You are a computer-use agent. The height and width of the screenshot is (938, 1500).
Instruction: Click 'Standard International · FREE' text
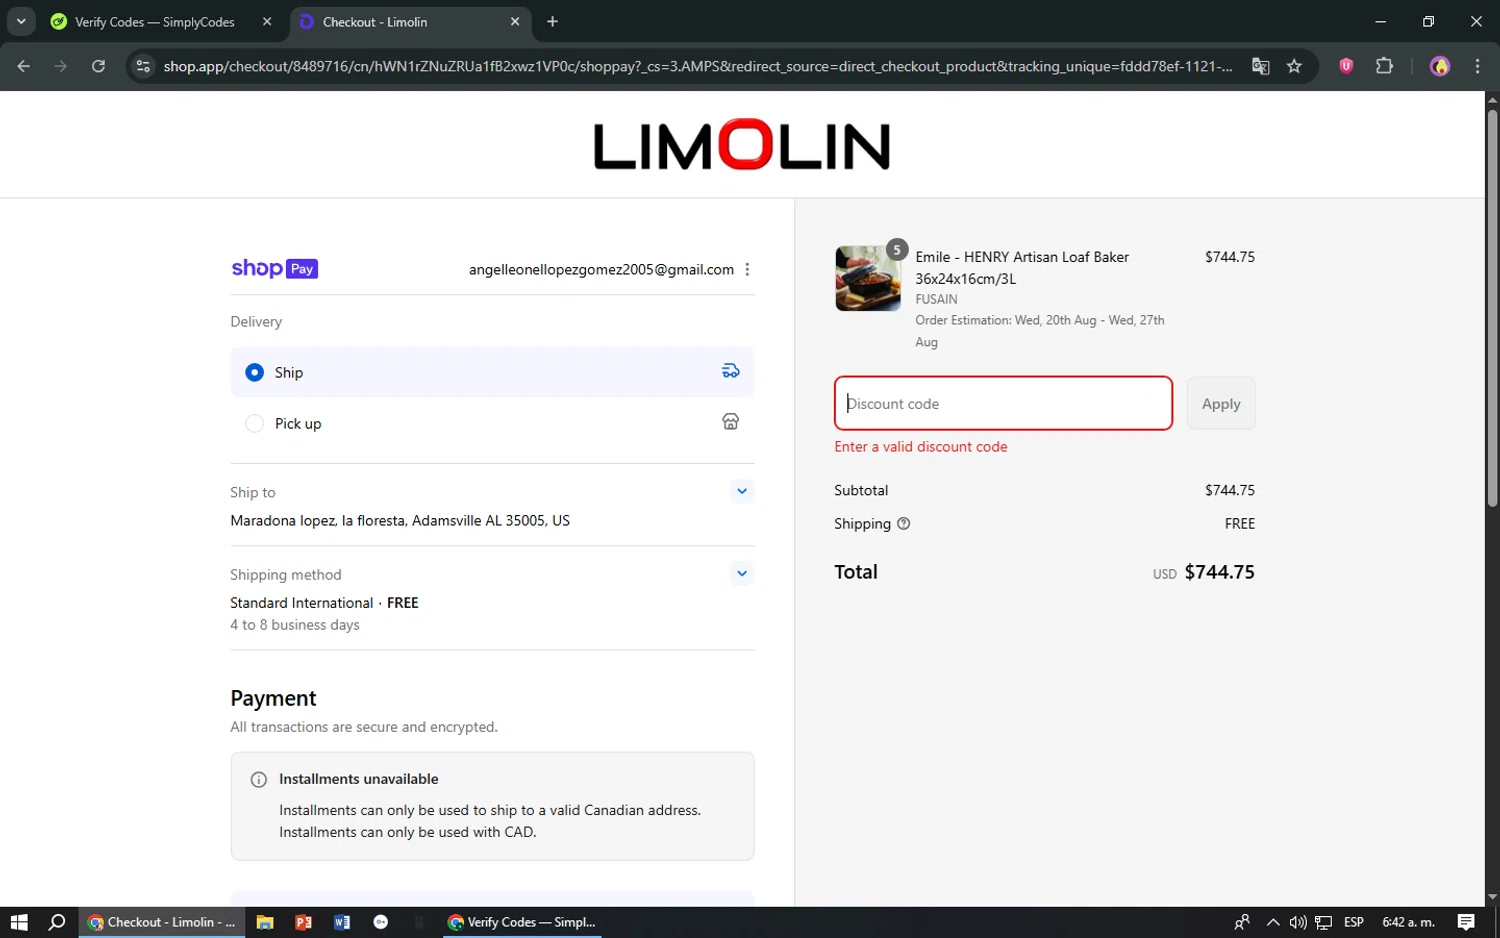(324, 603)
